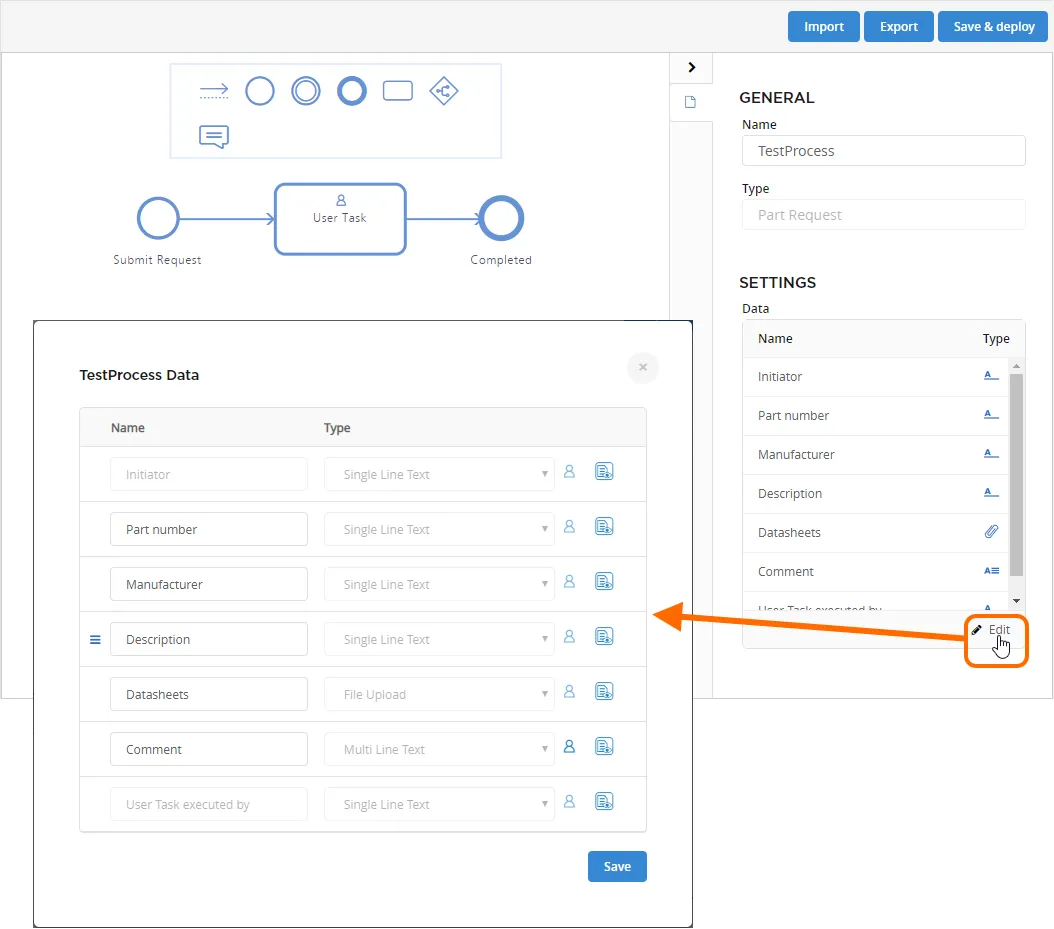This screenshot has height=929, width=1054.
Task: Select the intermediate event double-circle in palette
Action: [x=306, y=91]
